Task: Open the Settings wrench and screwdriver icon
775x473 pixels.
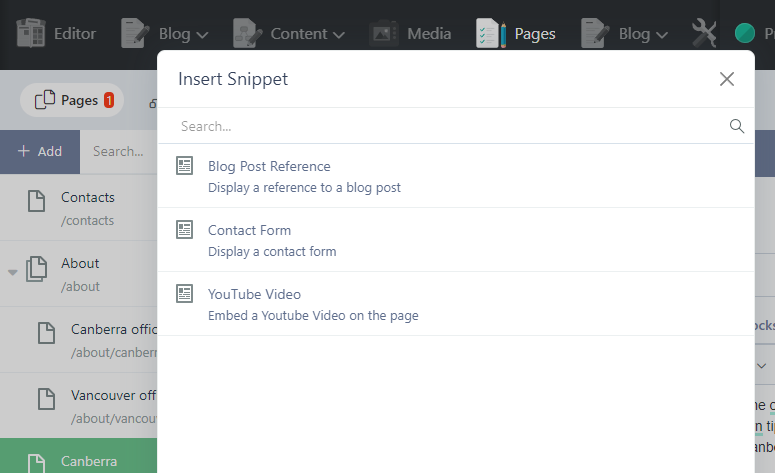Action: pyautogui.click(x=704, y=33)
